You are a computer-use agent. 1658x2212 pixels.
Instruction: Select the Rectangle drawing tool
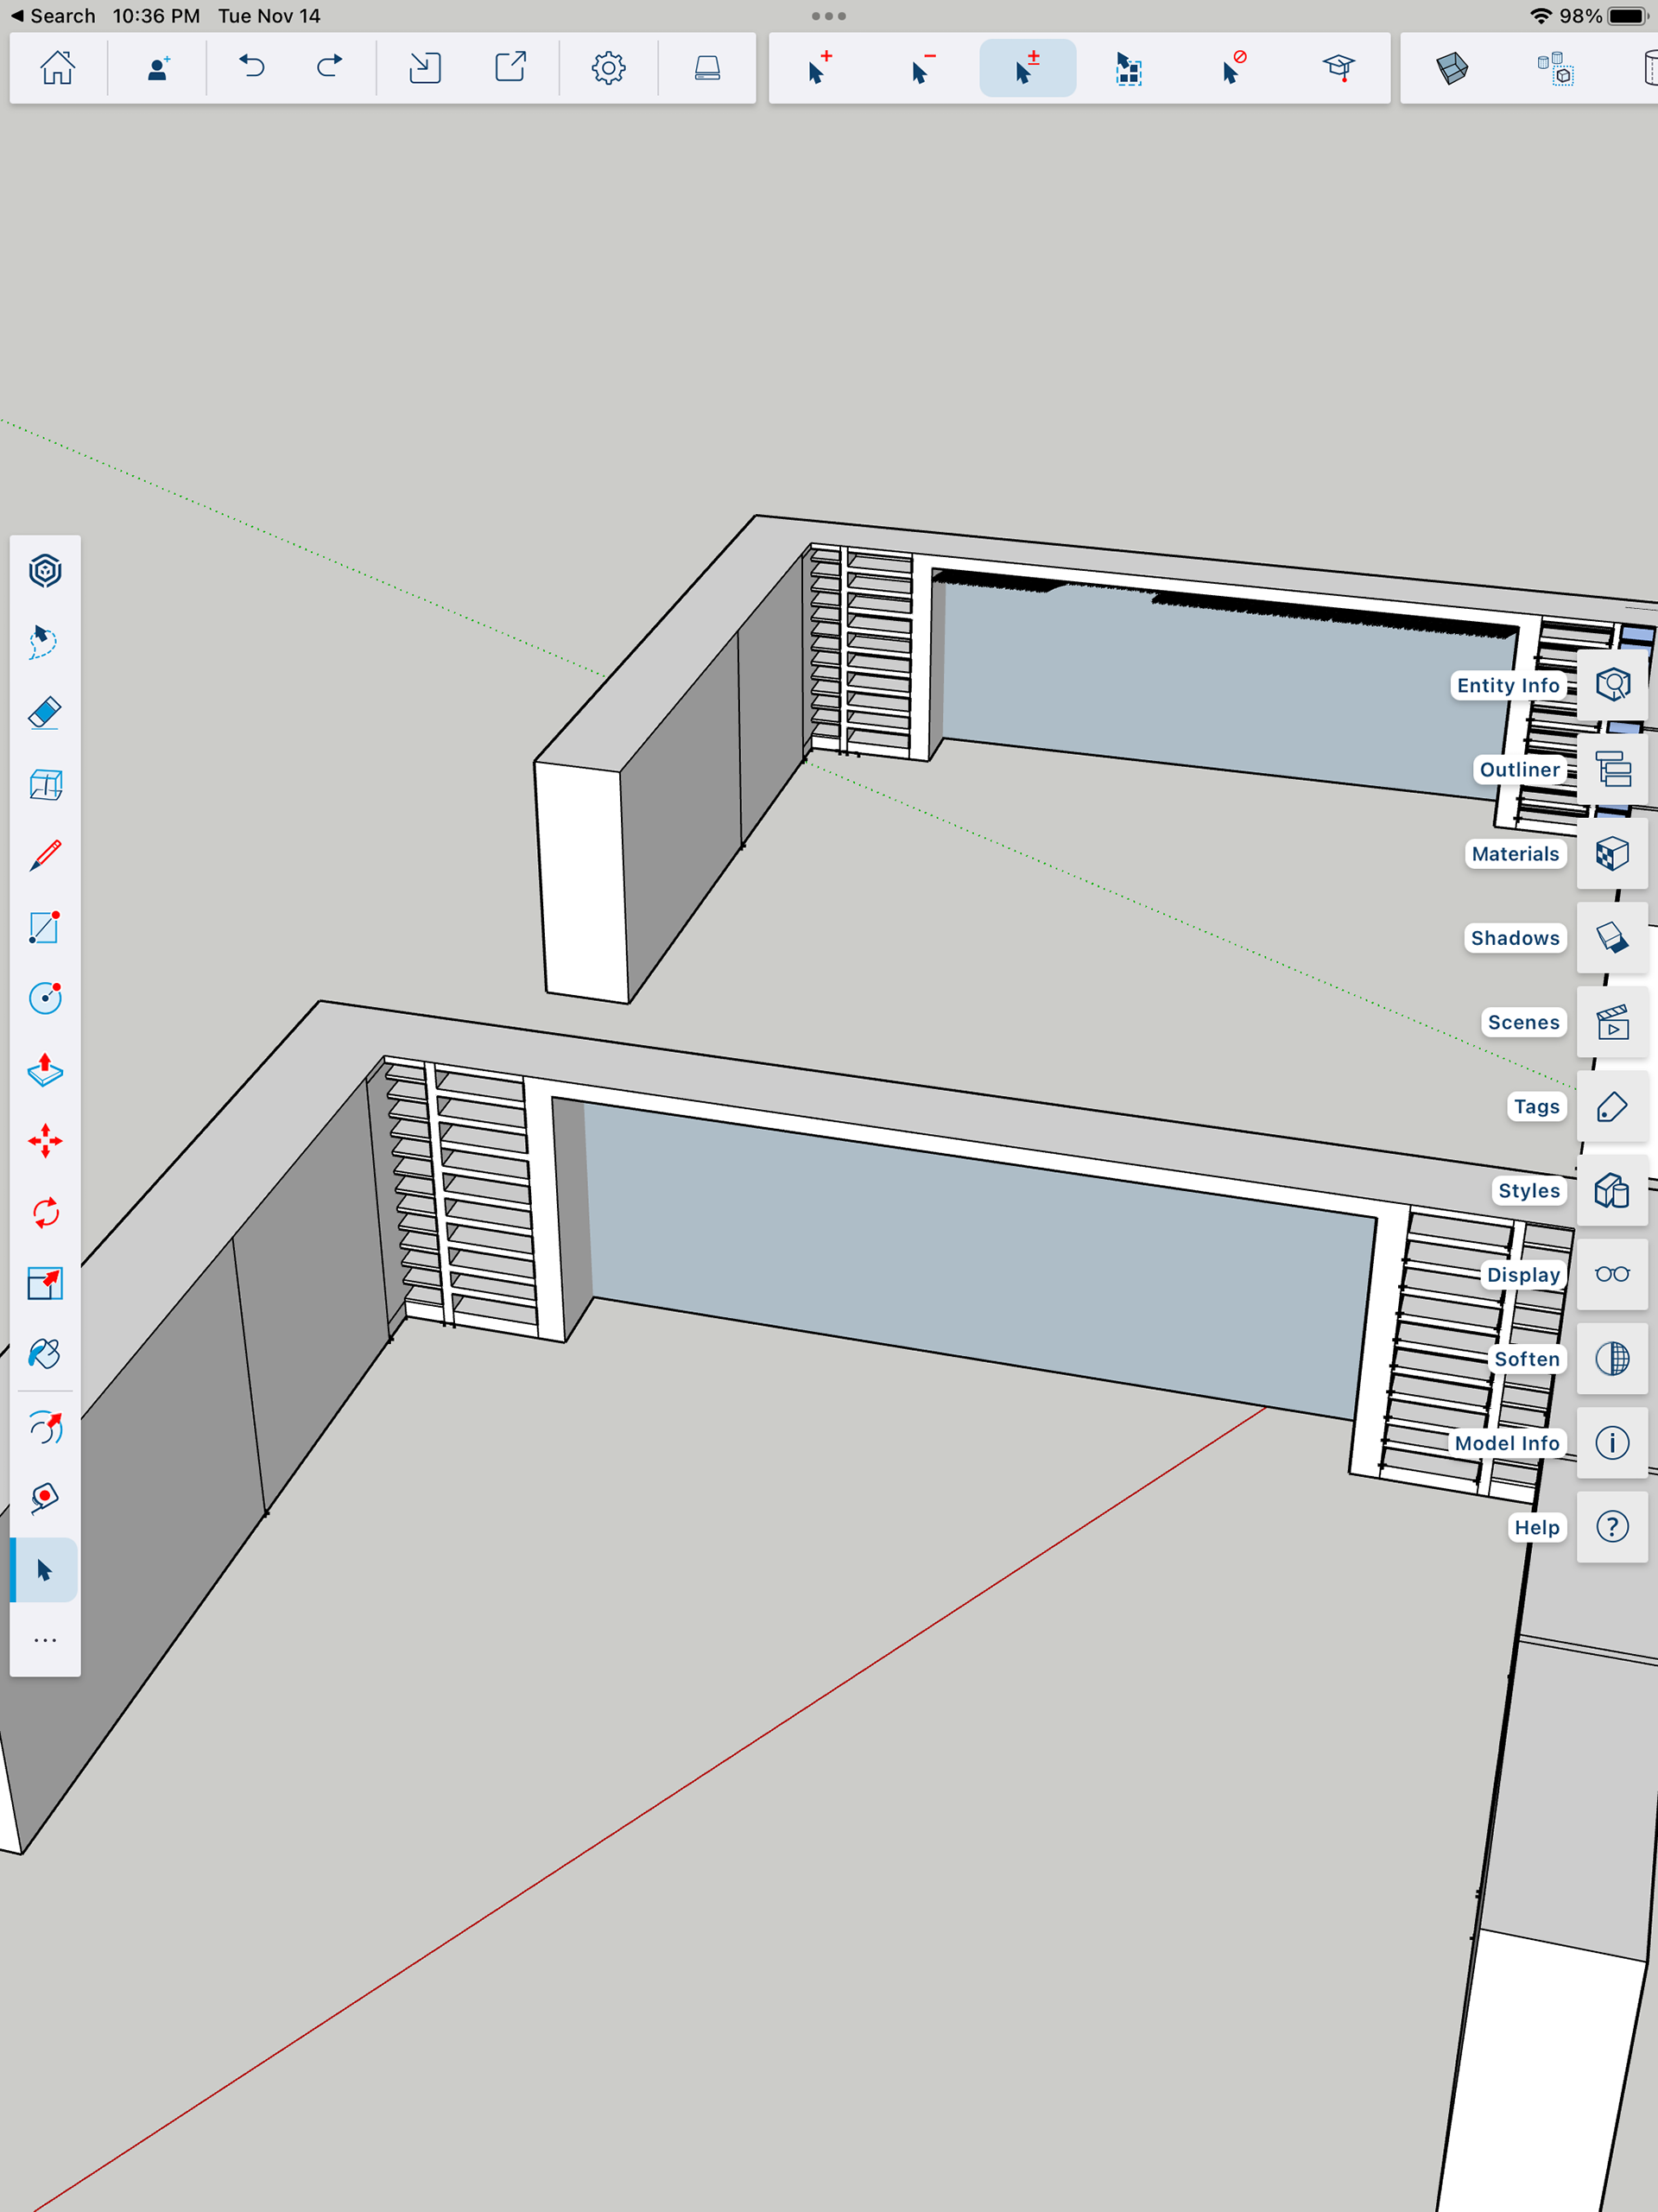(45, 927)
